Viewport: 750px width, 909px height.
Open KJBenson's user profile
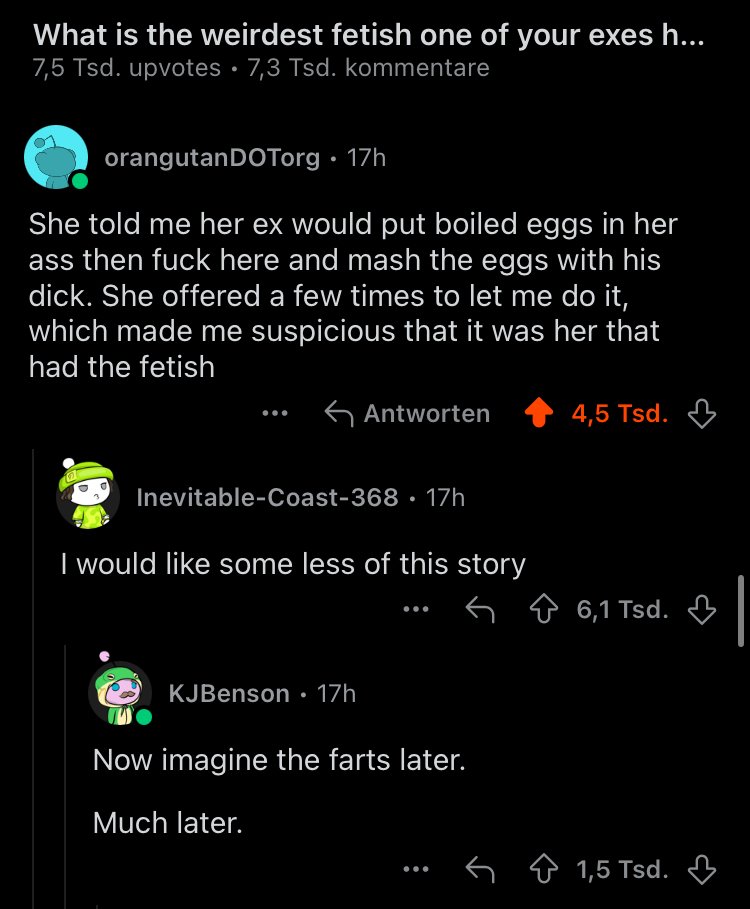229,693
